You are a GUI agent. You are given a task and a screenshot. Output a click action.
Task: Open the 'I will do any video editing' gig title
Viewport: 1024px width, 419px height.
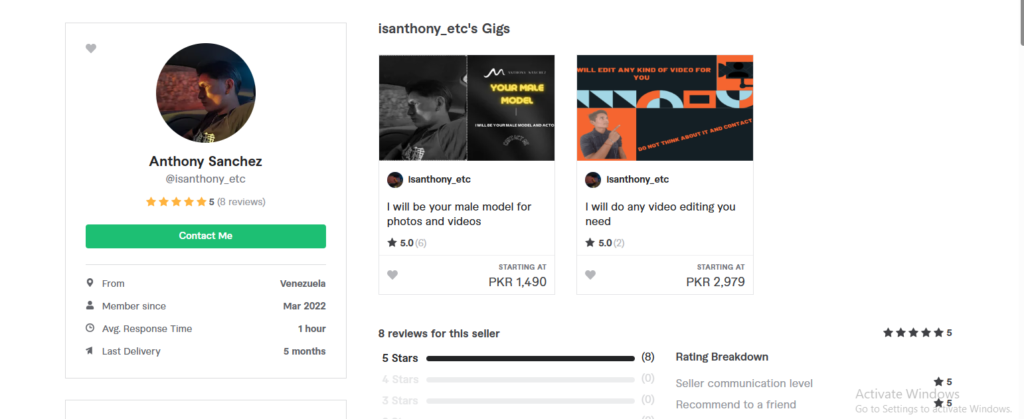tap(660, 214)
